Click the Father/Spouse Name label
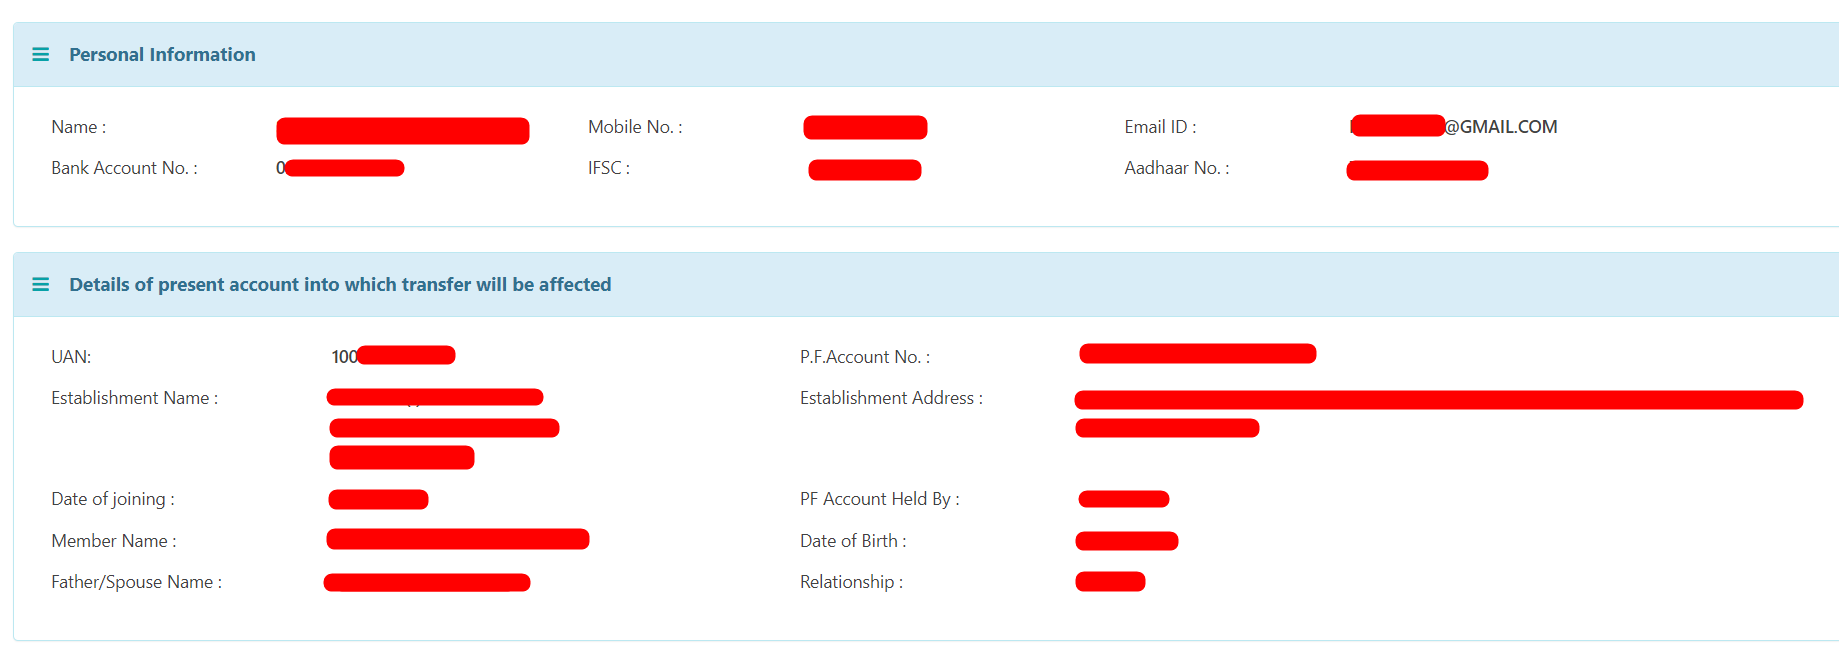 pyautogui.click(x=136, y=582)
